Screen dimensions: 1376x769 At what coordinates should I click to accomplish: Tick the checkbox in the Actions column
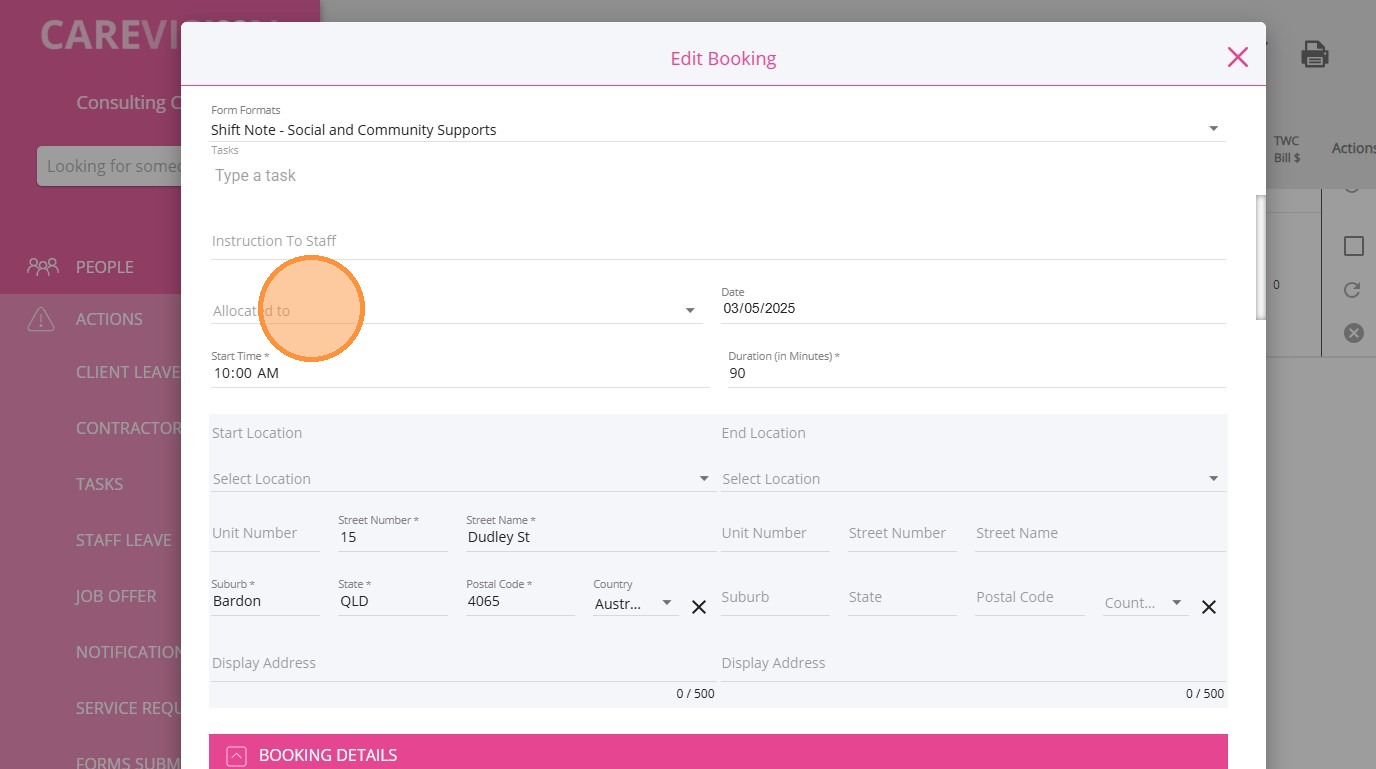point(1353,246)
